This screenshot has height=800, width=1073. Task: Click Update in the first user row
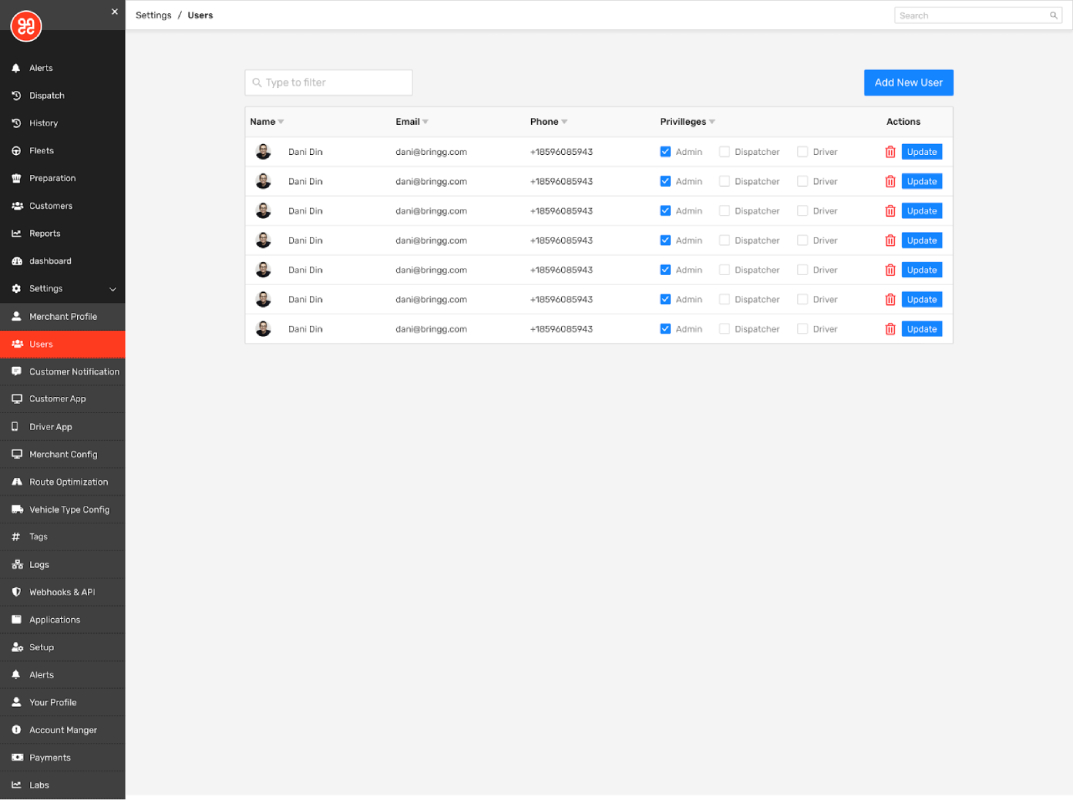pos(922,152)
